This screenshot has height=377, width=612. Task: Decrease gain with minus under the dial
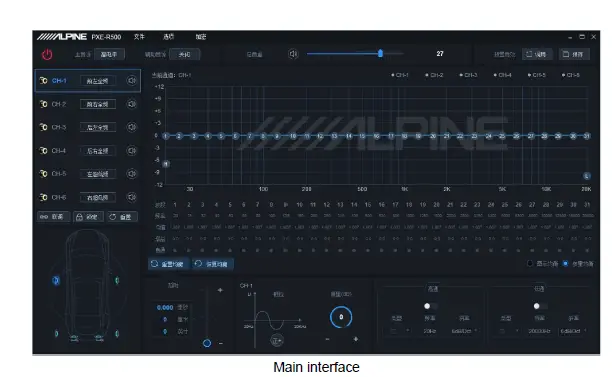click(x=327, y=339)
